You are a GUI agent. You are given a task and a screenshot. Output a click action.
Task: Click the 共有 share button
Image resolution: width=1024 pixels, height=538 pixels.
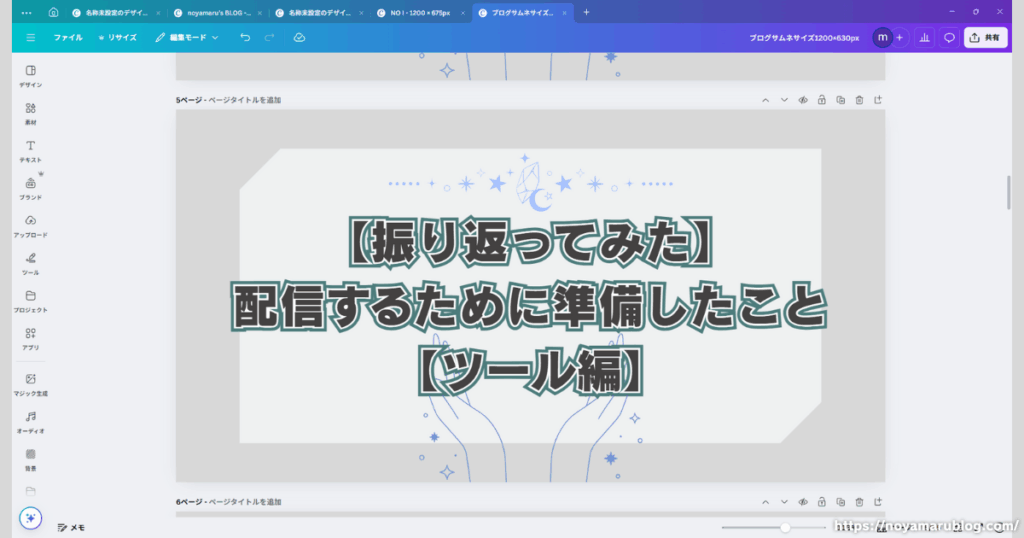click(x=985, y=37)
